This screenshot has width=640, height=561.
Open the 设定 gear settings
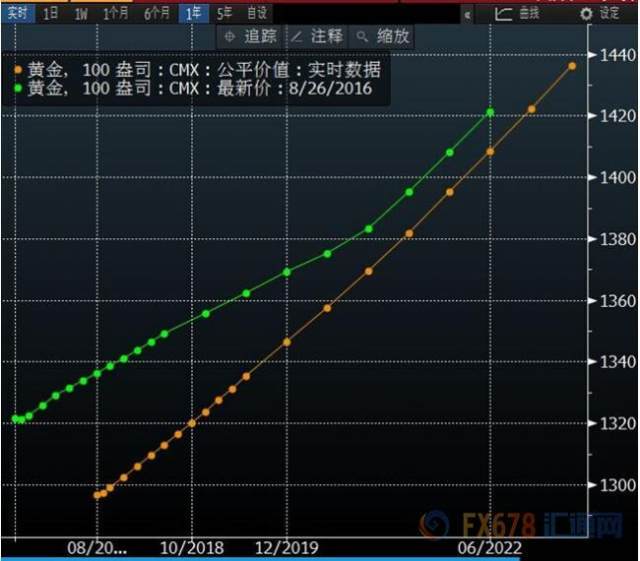click(599, 14)
